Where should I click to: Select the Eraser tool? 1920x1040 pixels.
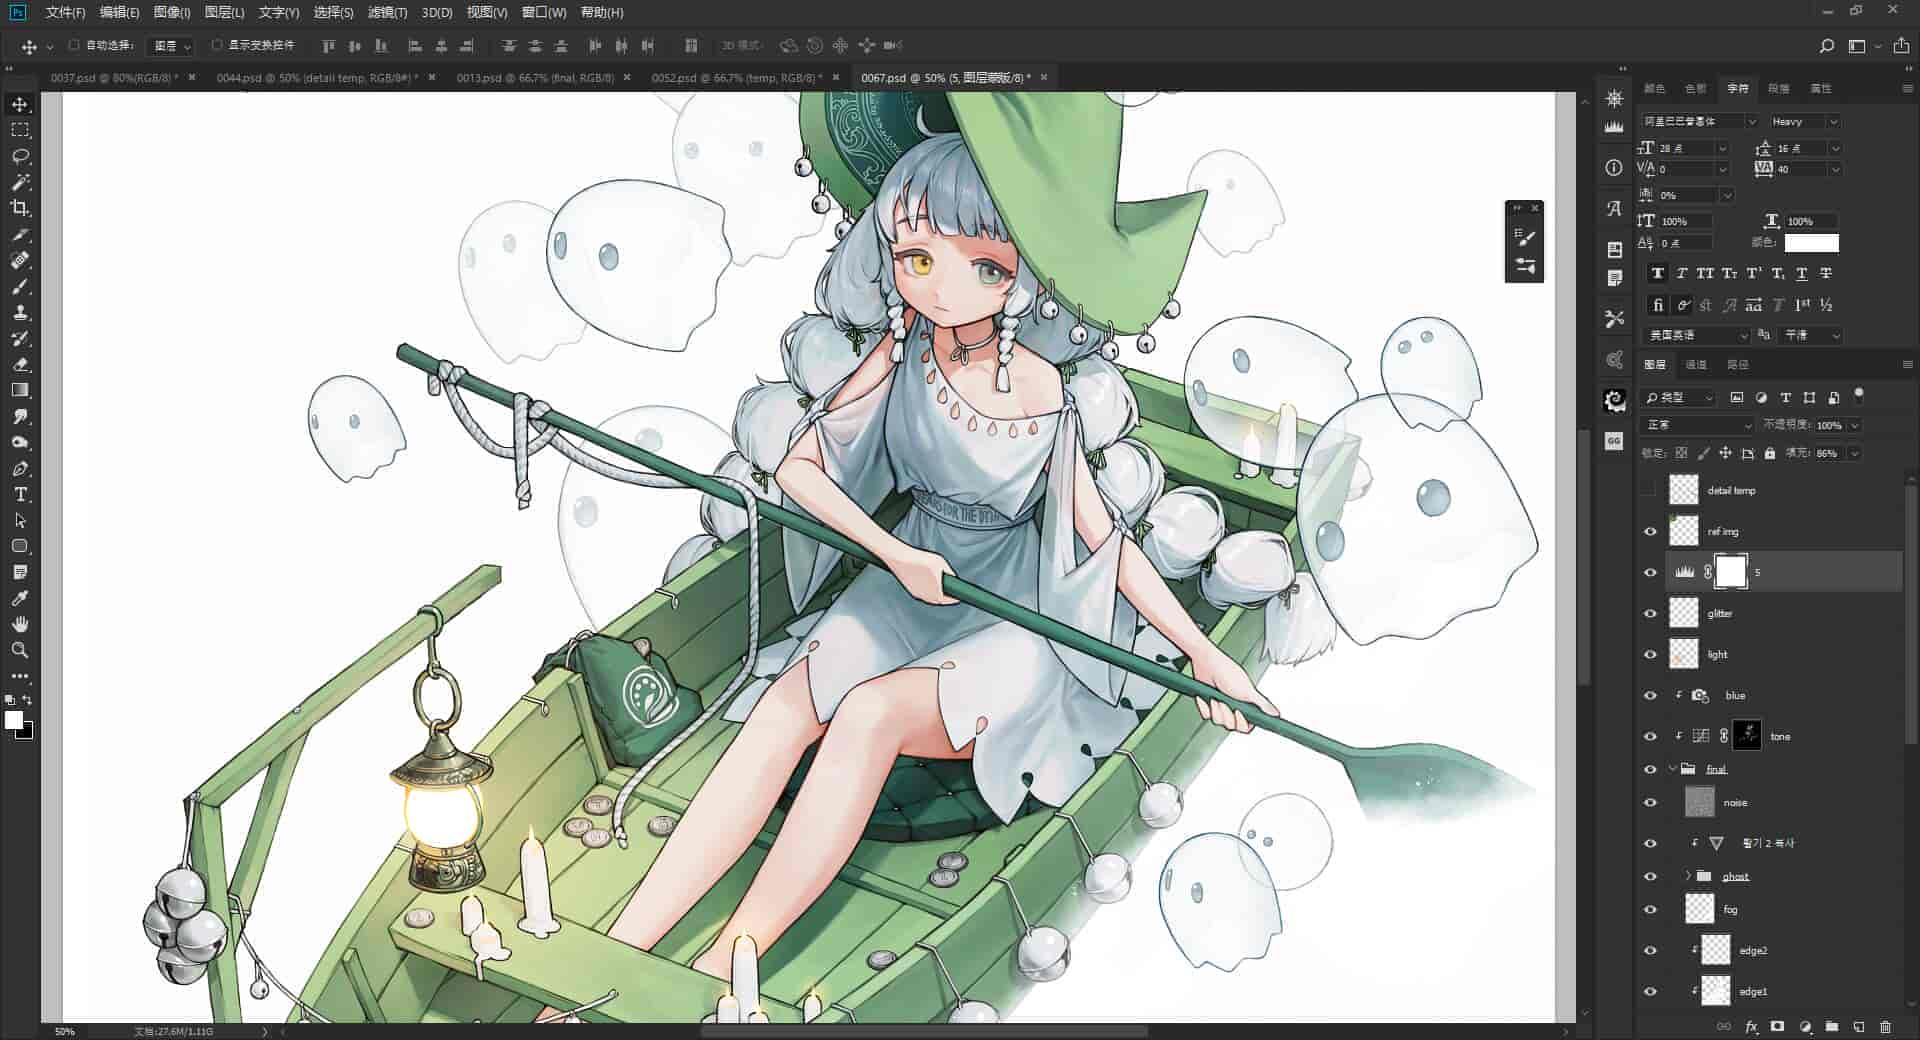coord(20,364)
